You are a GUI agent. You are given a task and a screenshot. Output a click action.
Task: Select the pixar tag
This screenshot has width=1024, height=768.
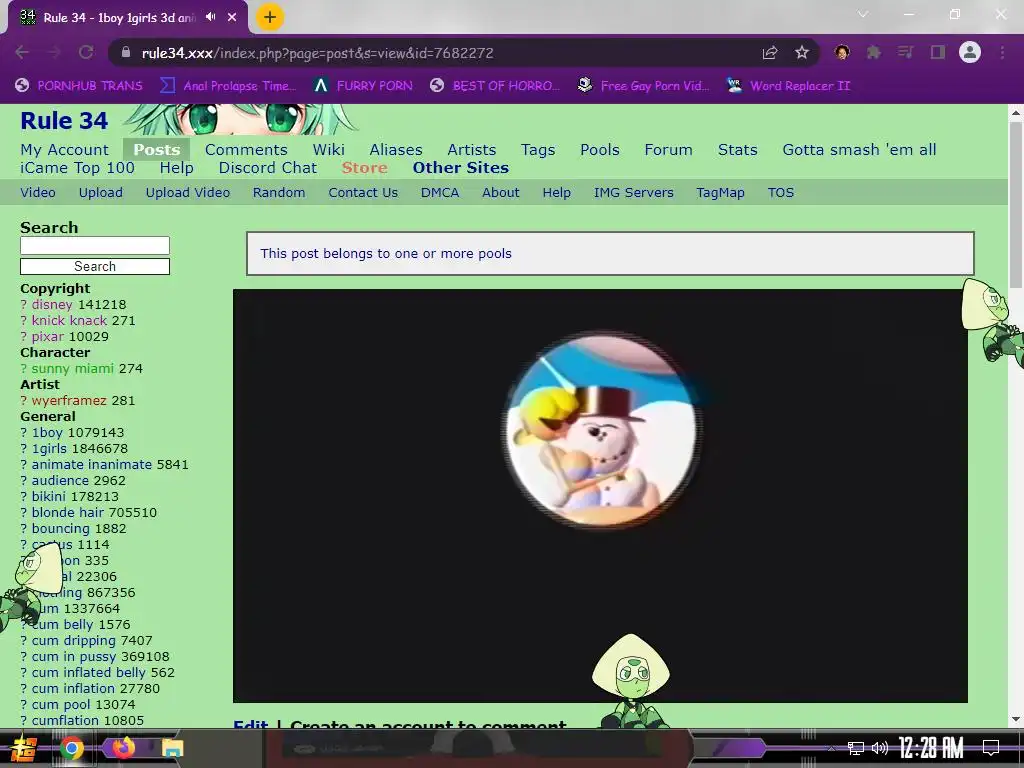pos(48,337)
